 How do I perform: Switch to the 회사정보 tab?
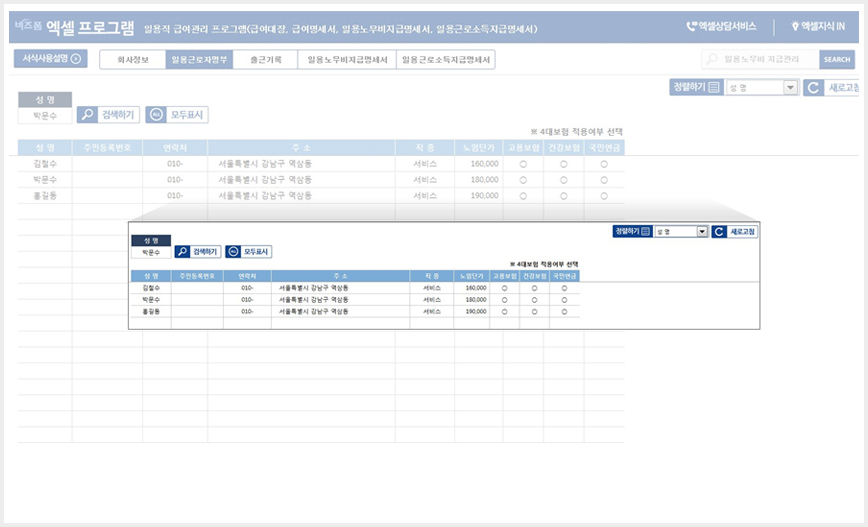tap(133, 60)
